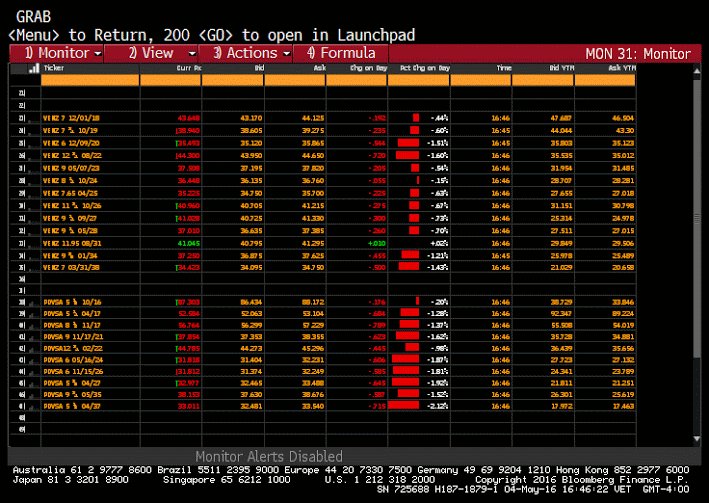Sort by the Bid column header
This screenshot has width=709, height=503.
pos(259,68)
